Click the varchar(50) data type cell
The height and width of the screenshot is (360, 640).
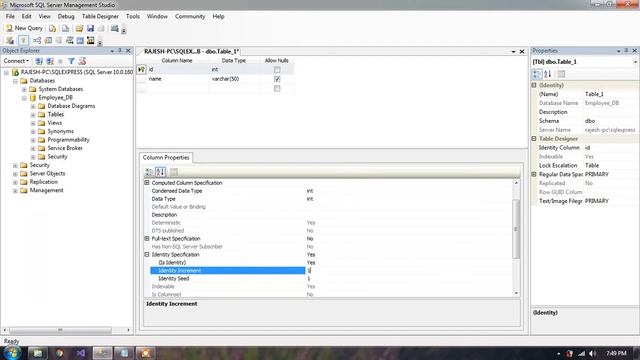point(234,79)
